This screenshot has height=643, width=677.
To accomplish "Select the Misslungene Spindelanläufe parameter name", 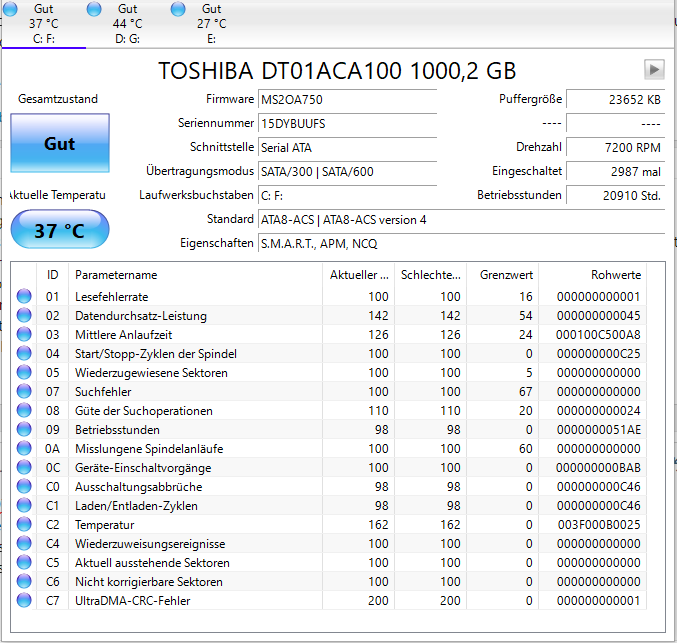I will pyautogui.click(x=149, y=449).
